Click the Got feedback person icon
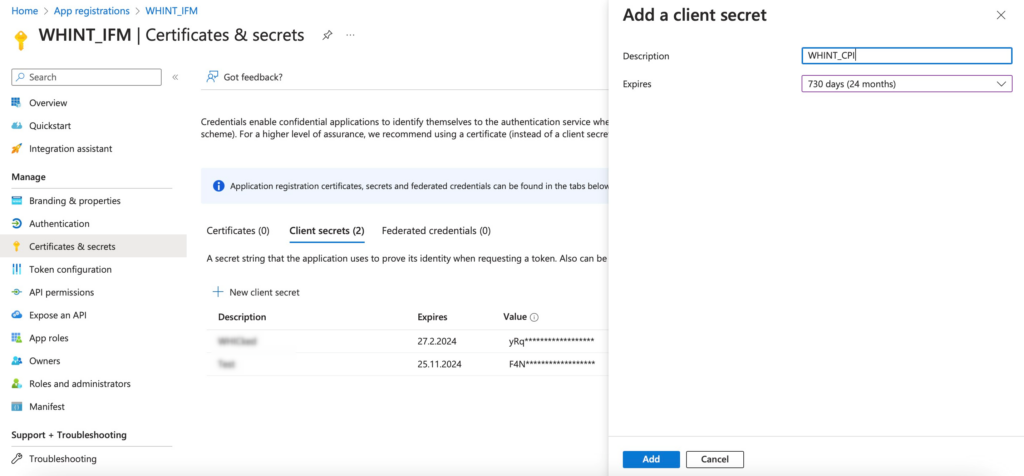Screen dimensions: 1024x476 212,76
